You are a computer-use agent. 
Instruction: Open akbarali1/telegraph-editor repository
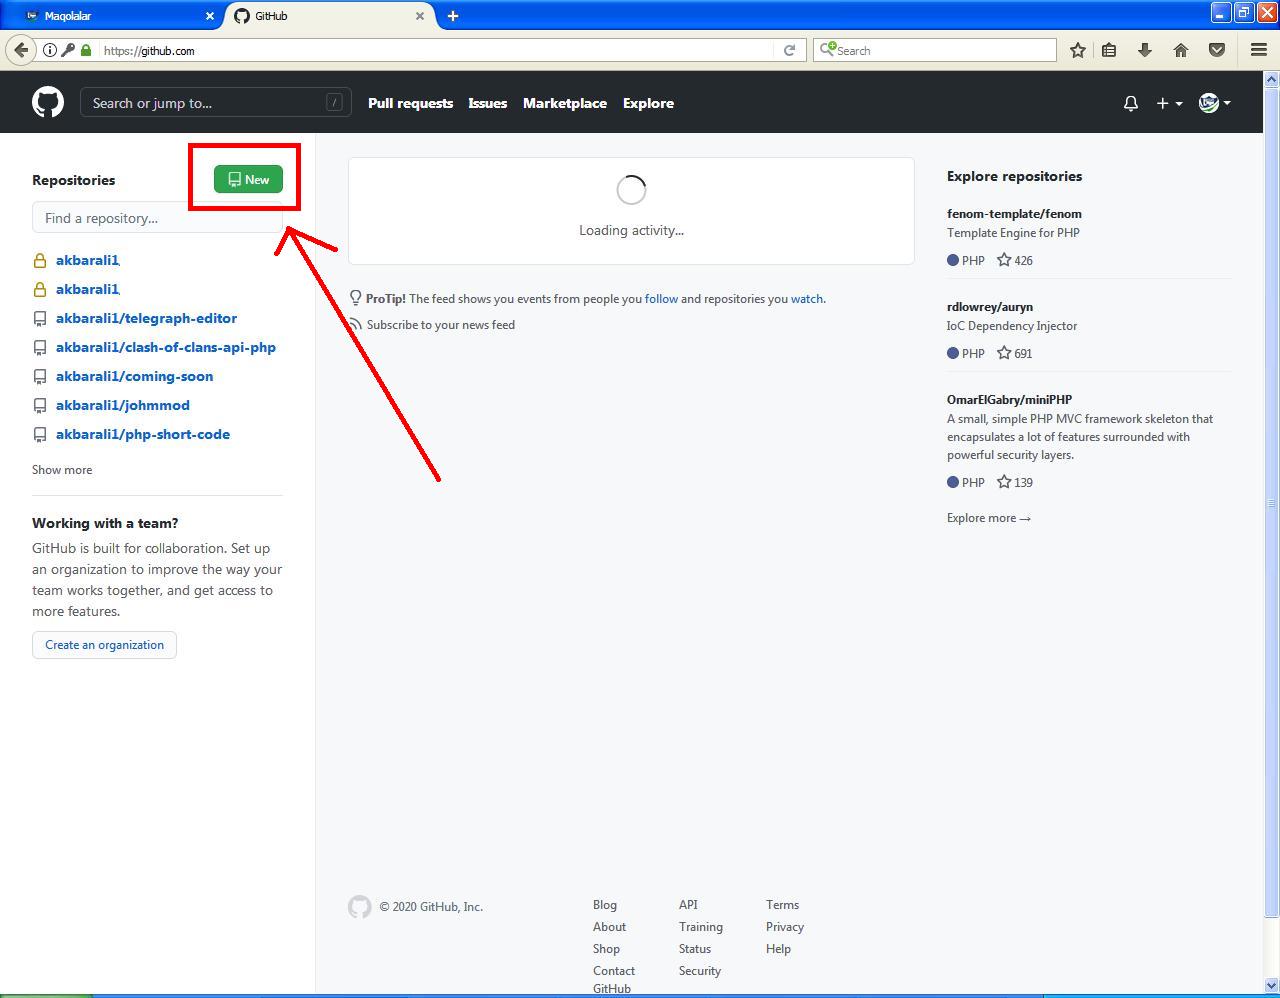point(146,318)
